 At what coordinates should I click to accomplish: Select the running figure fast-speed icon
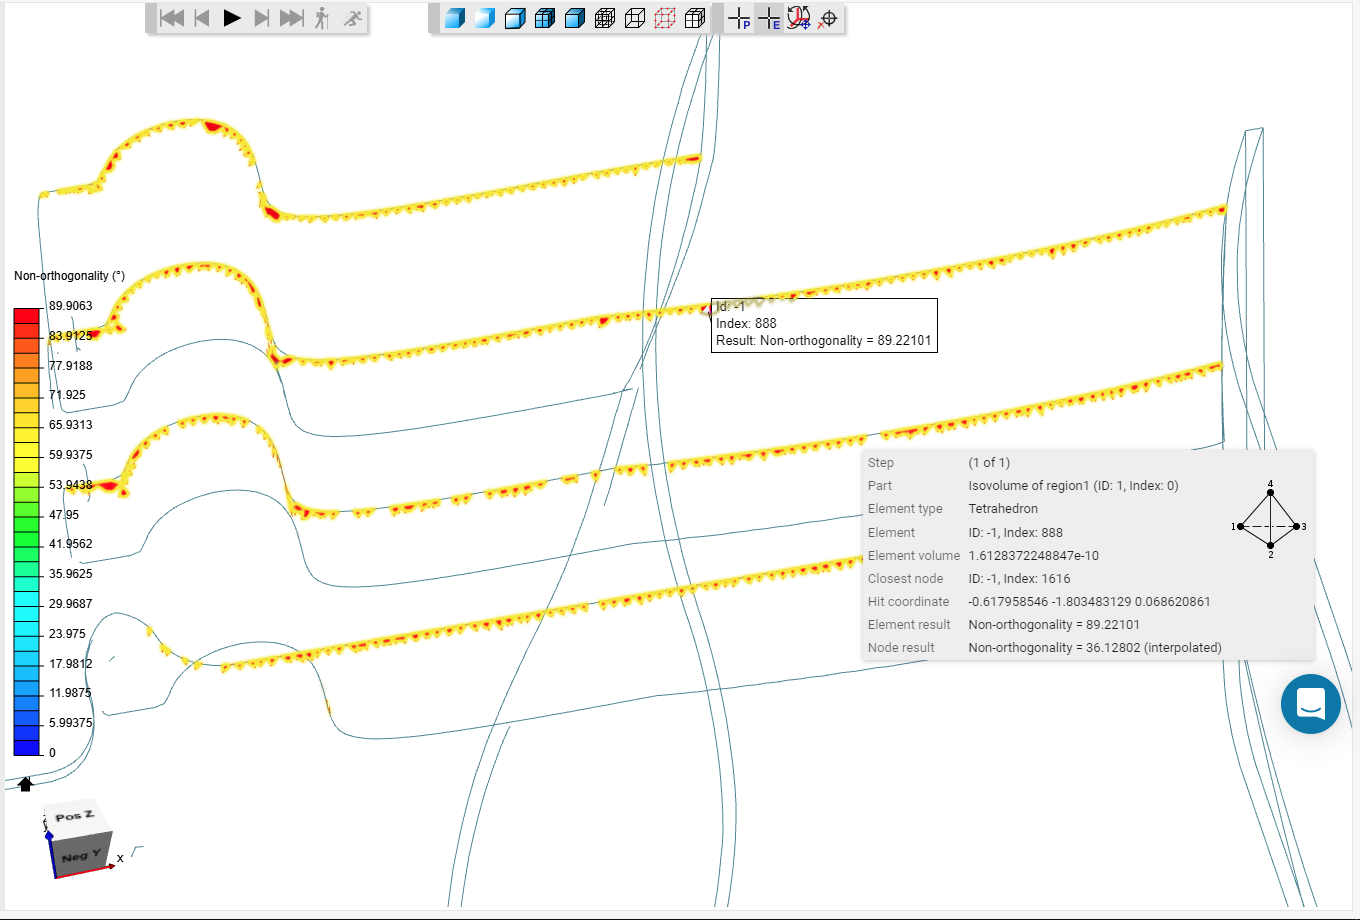[x=352, y=18]
